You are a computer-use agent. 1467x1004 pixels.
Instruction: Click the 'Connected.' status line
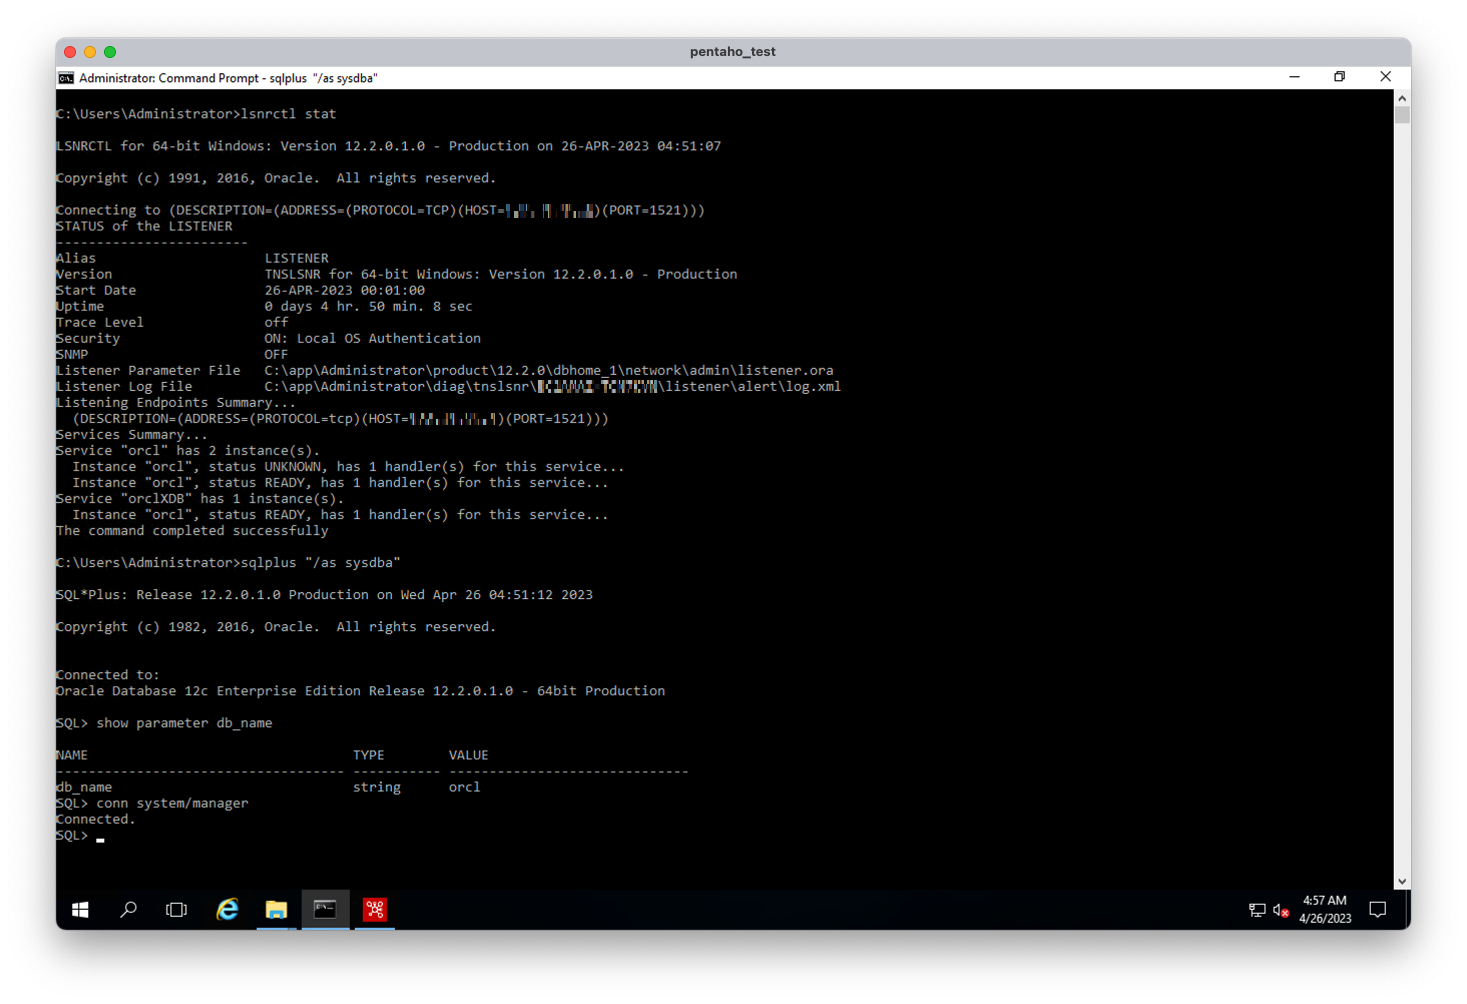click(x=96, y=819)
